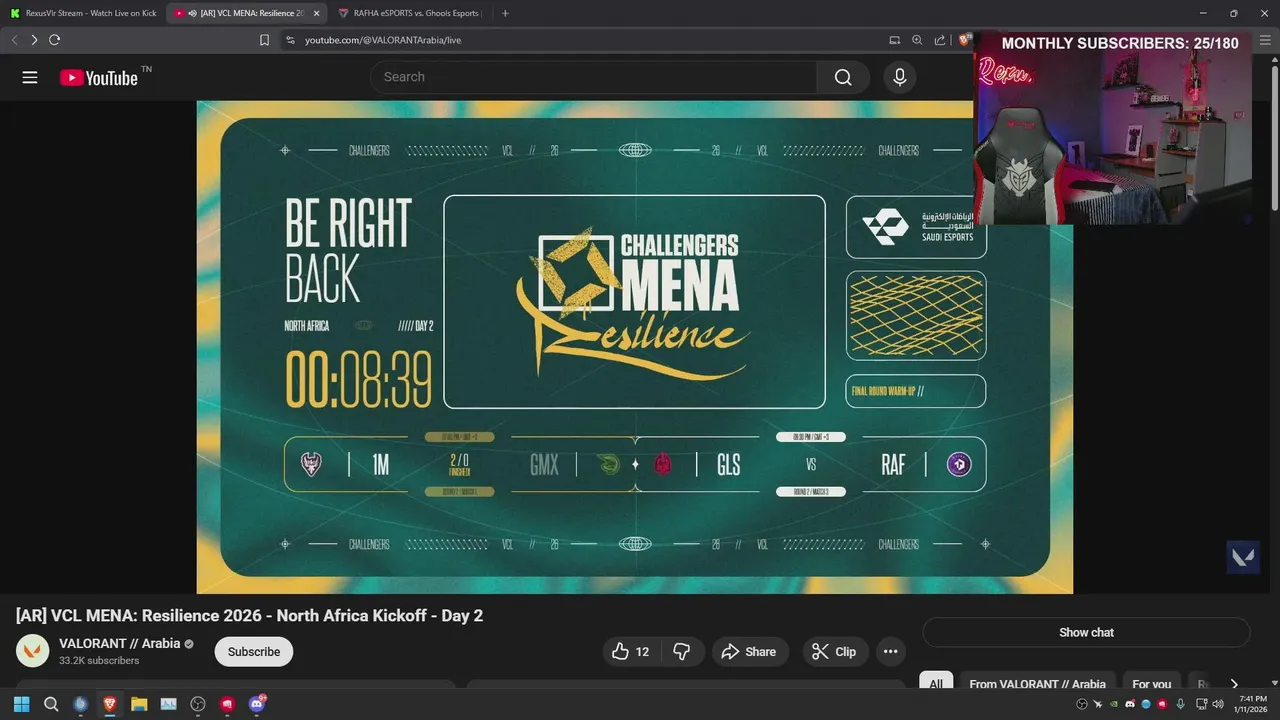Switch to RAFHA eSPORTS vs Ghoois tab
1280x720 pixels.
tap(409, 13)
